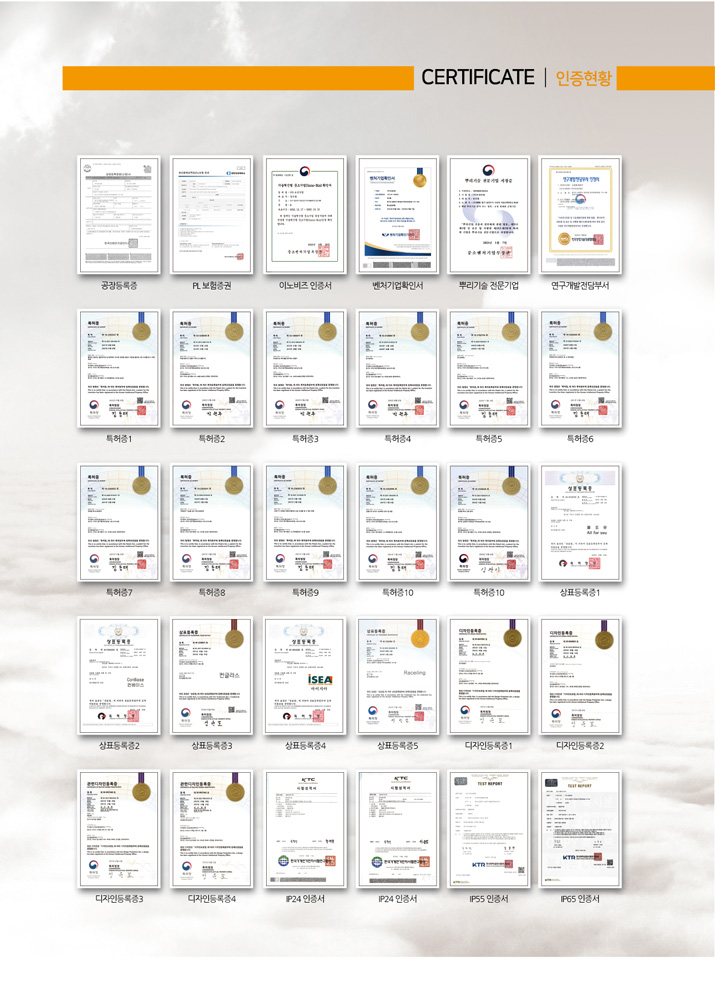Select the caption text 특허증1

click(119, 439)
